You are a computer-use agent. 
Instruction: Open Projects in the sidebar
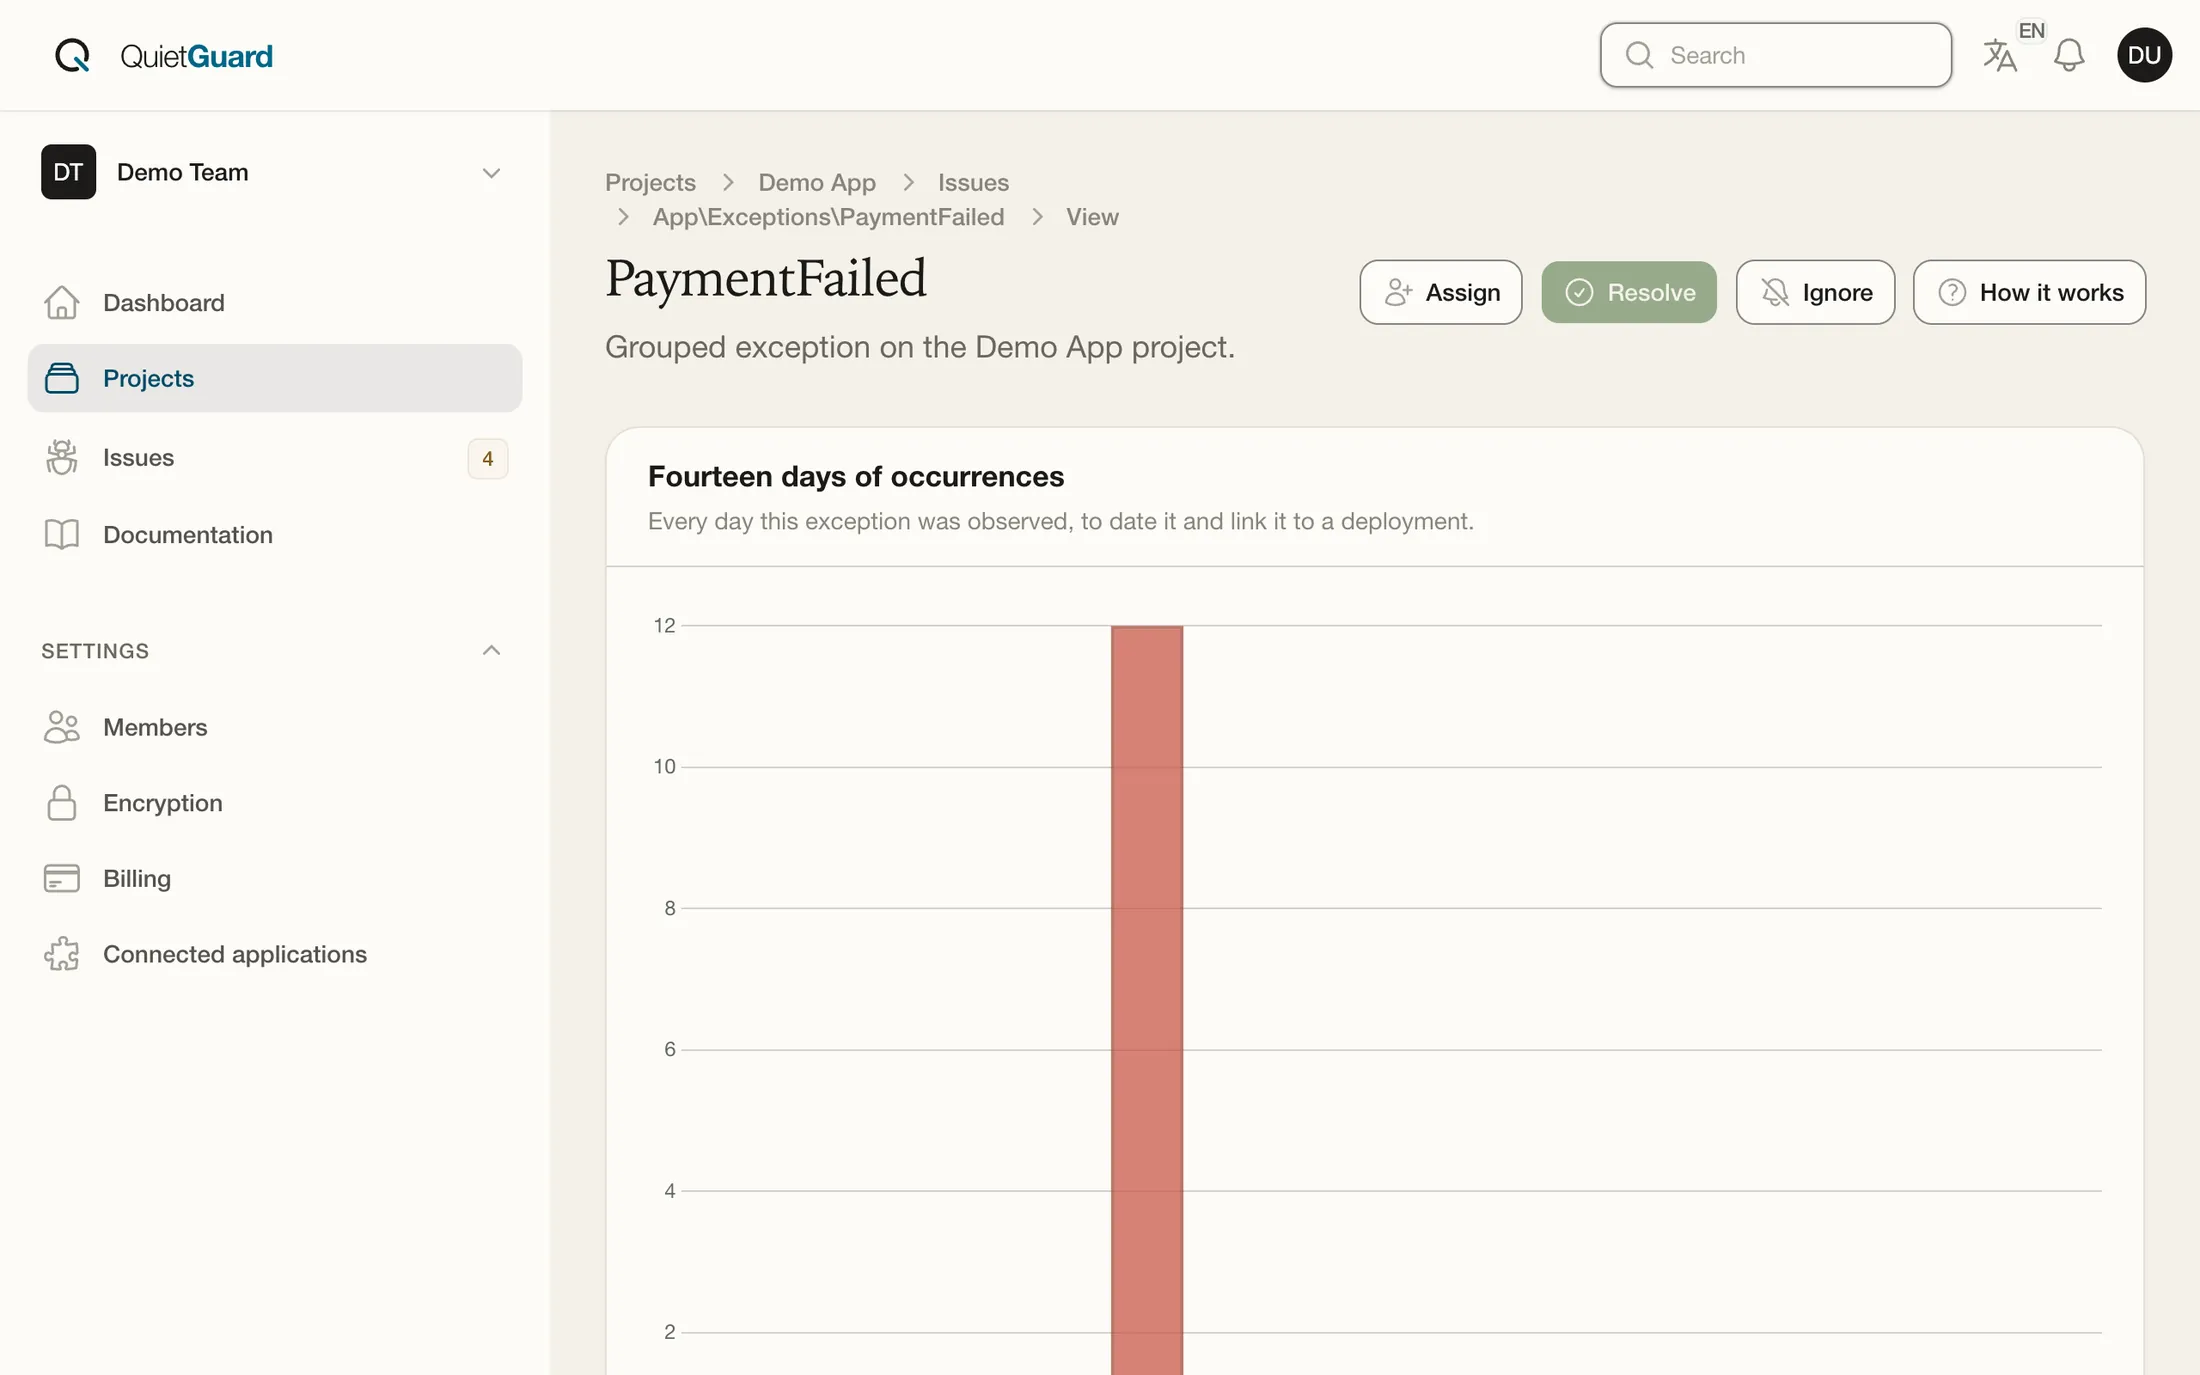coord(275,378)
